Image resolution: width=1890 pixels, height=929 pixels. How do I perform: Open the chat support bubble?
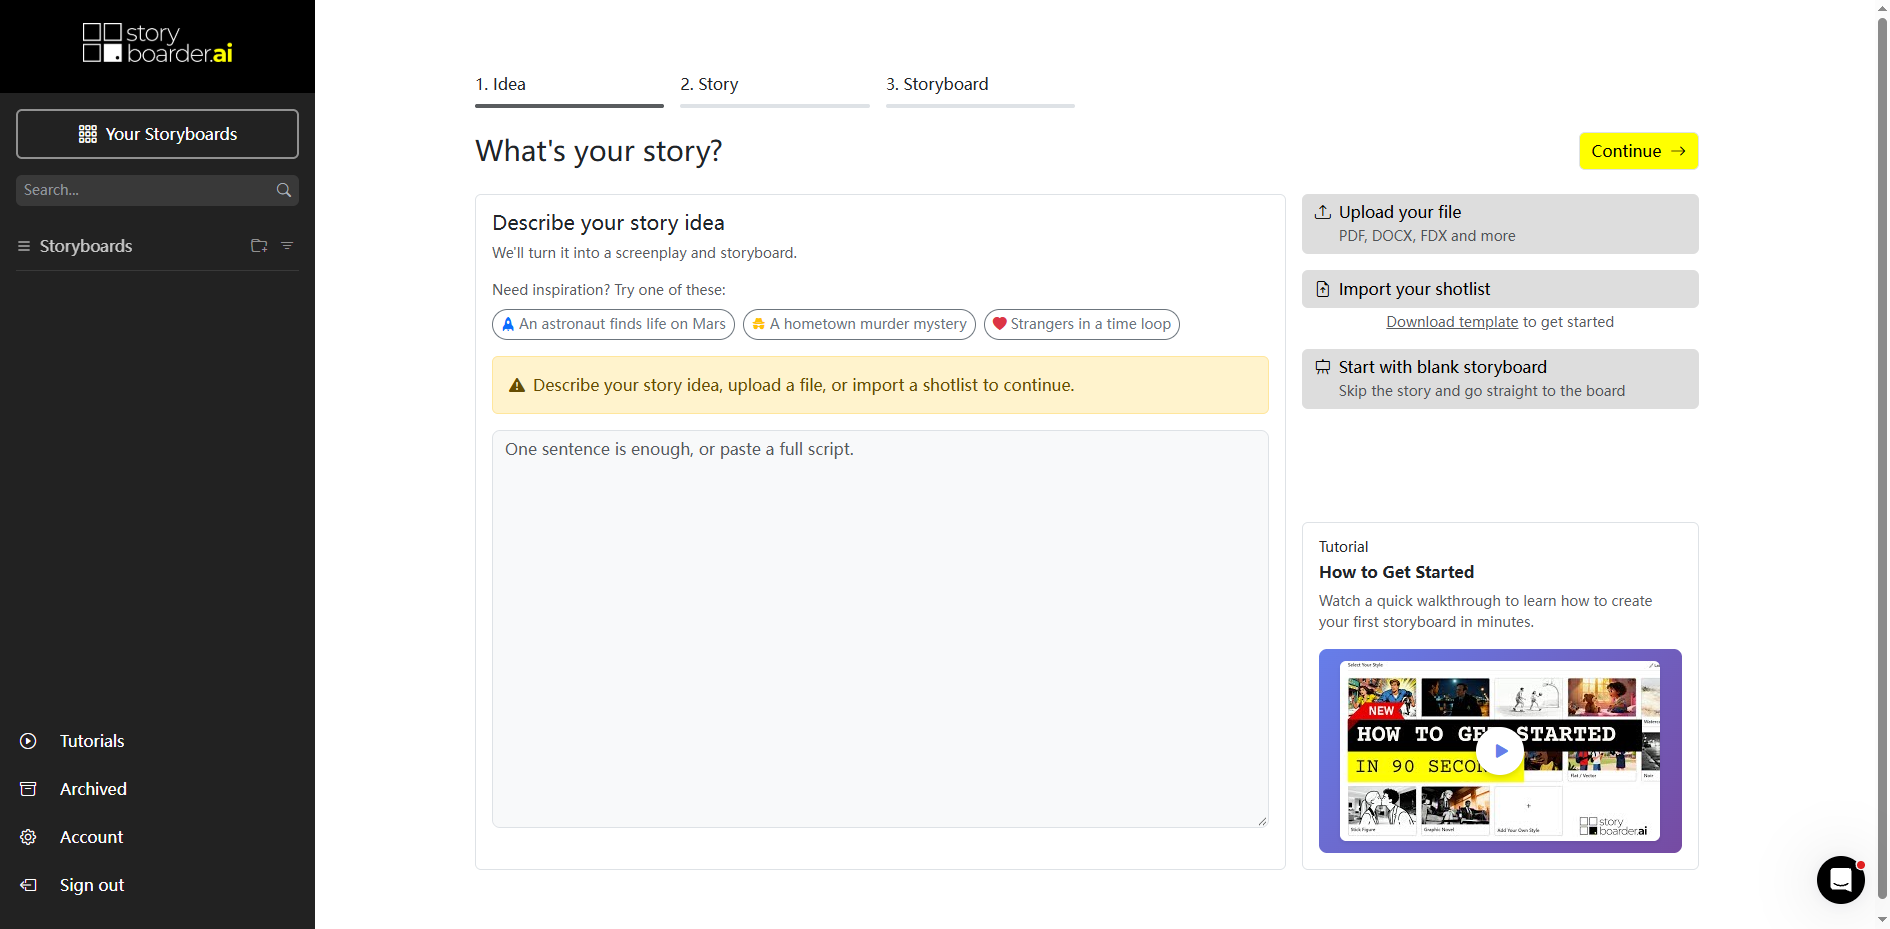1840,880
